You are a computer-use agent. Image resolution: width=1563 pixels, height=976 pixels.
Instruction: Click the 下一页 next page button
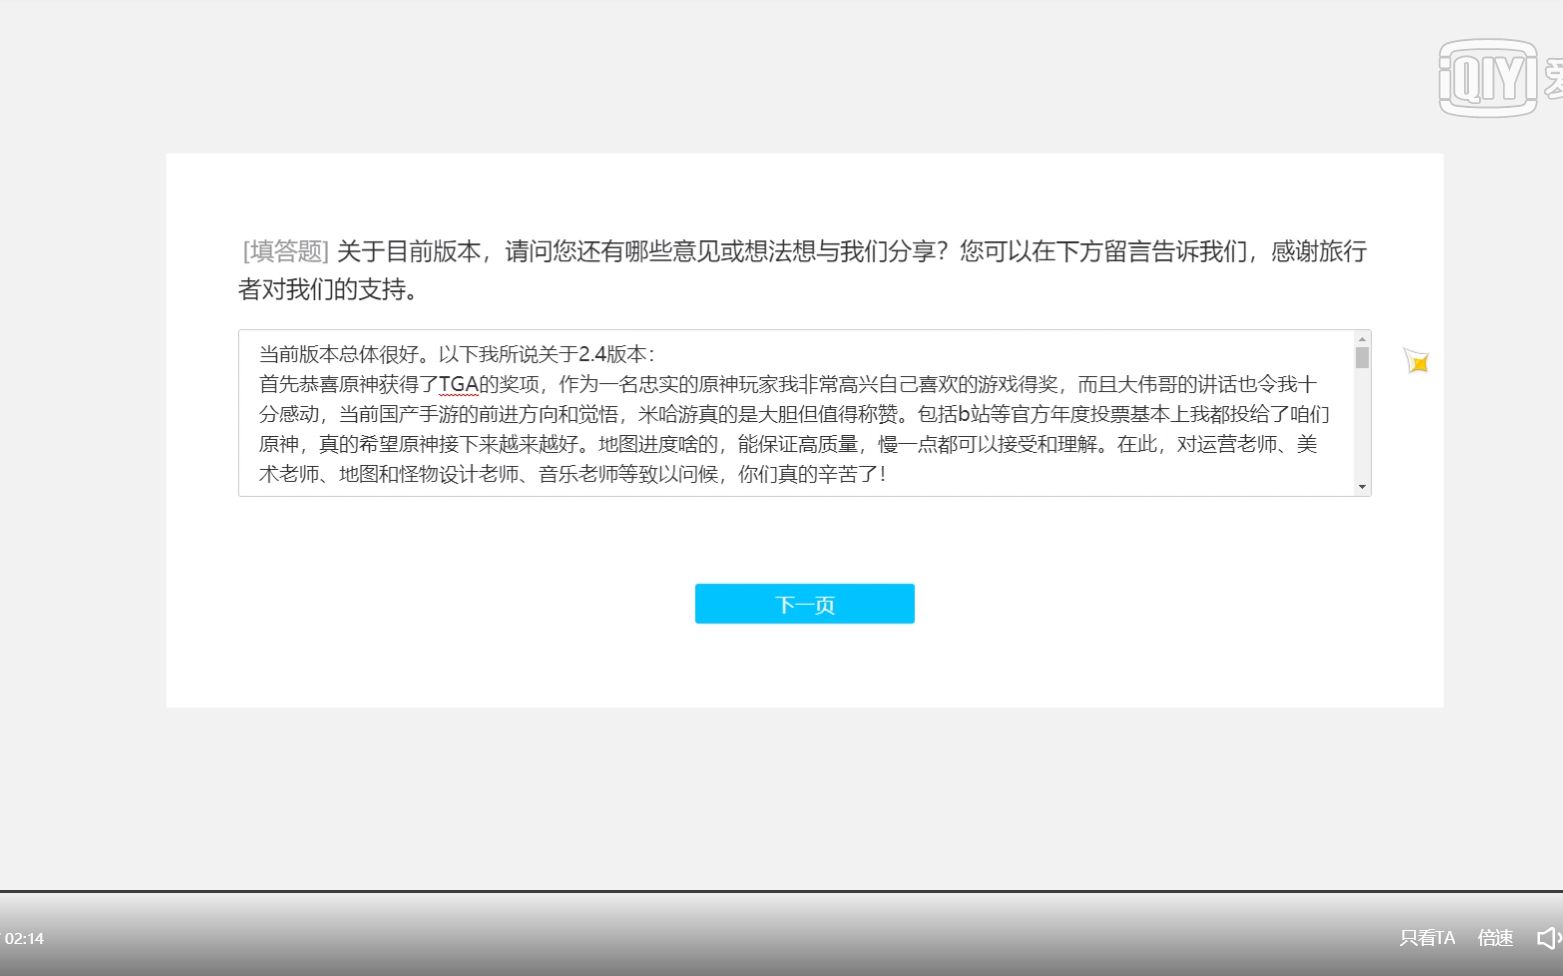(x=804, y=604)
